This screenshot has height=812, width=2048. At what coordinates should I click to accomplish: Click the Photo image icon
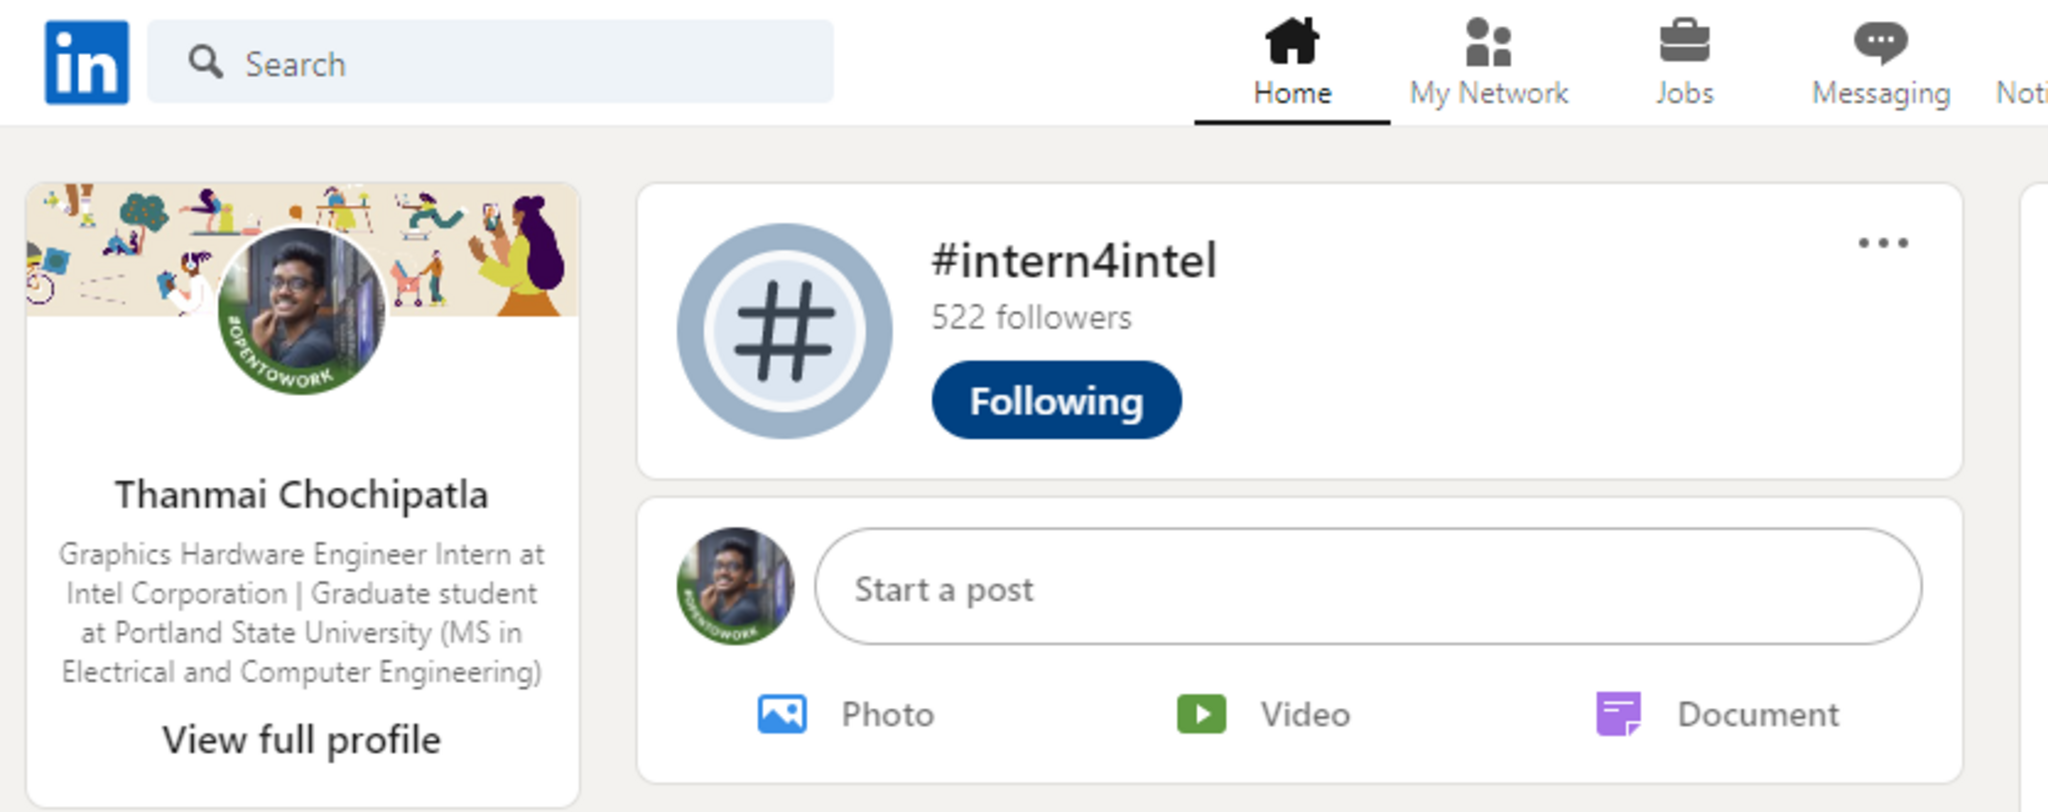coord(782,714)
